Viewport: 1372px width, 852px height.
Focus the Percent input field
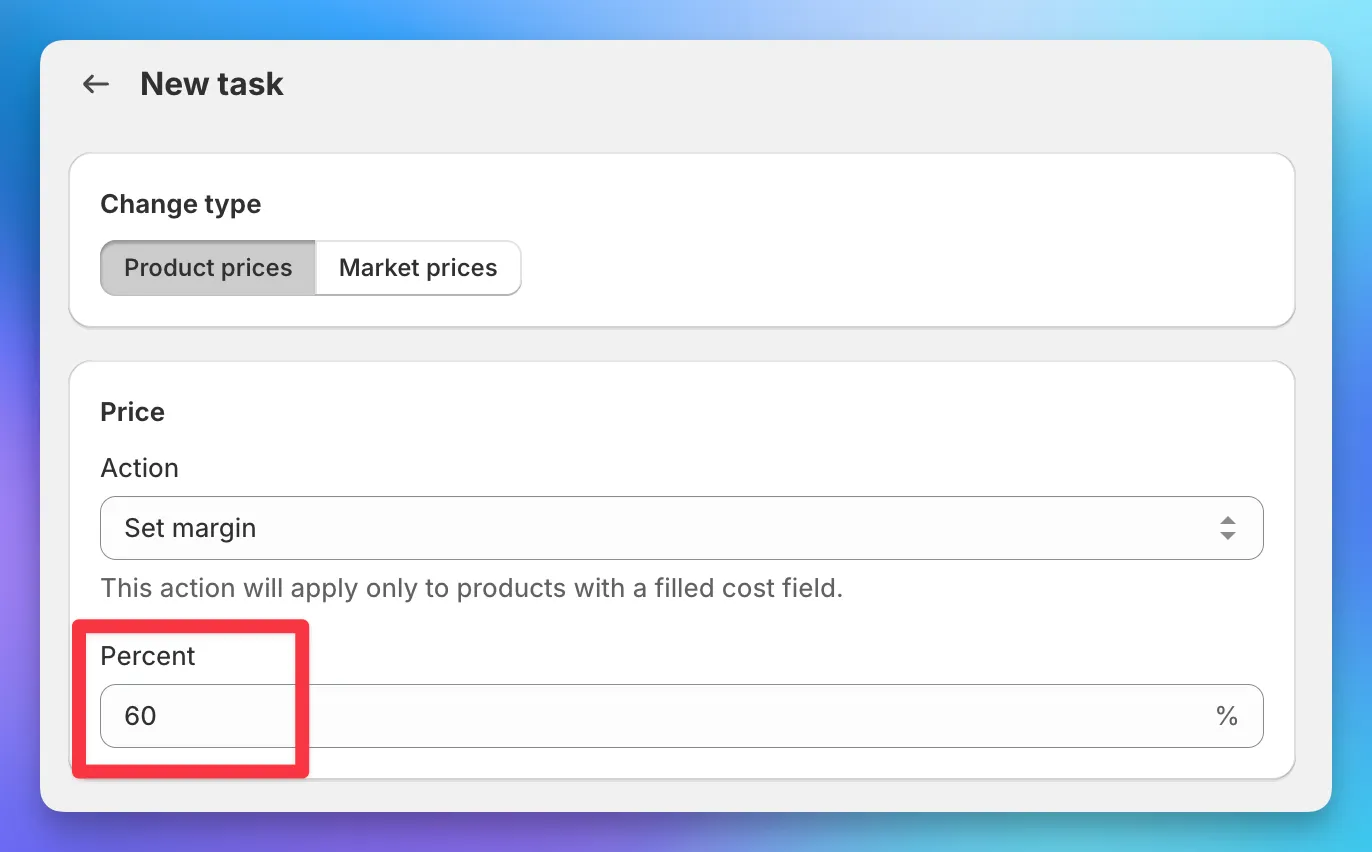(400, 716)
